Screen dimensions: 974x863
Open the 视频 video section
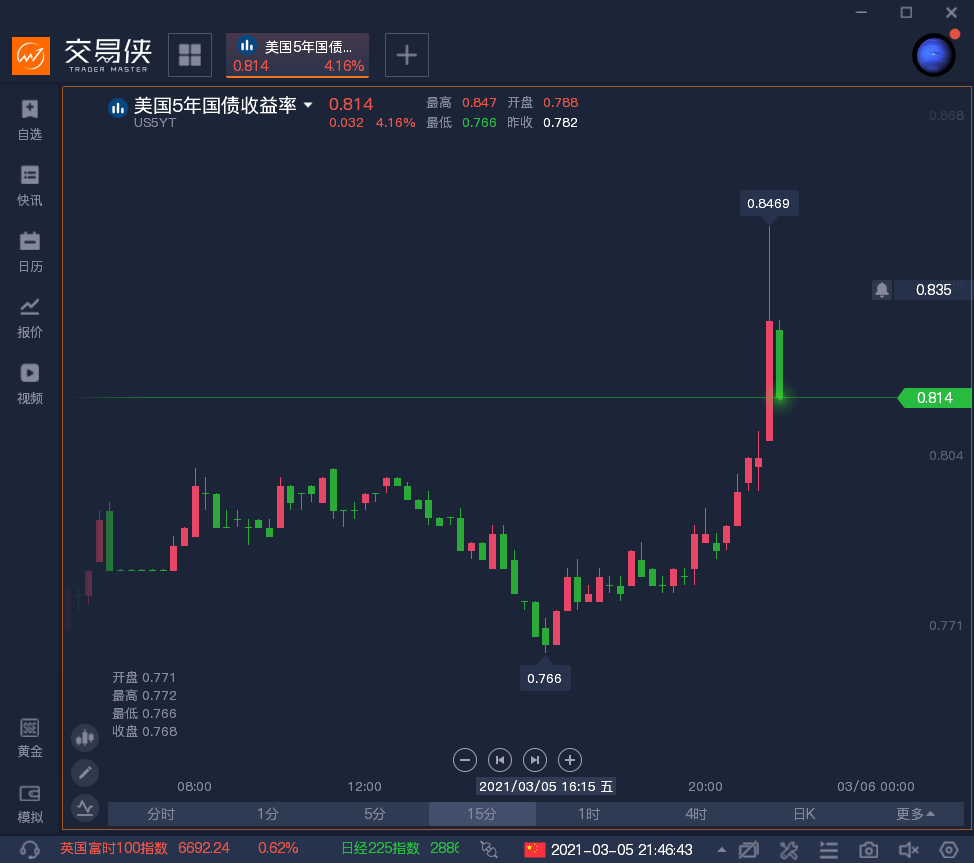[30, 383]
